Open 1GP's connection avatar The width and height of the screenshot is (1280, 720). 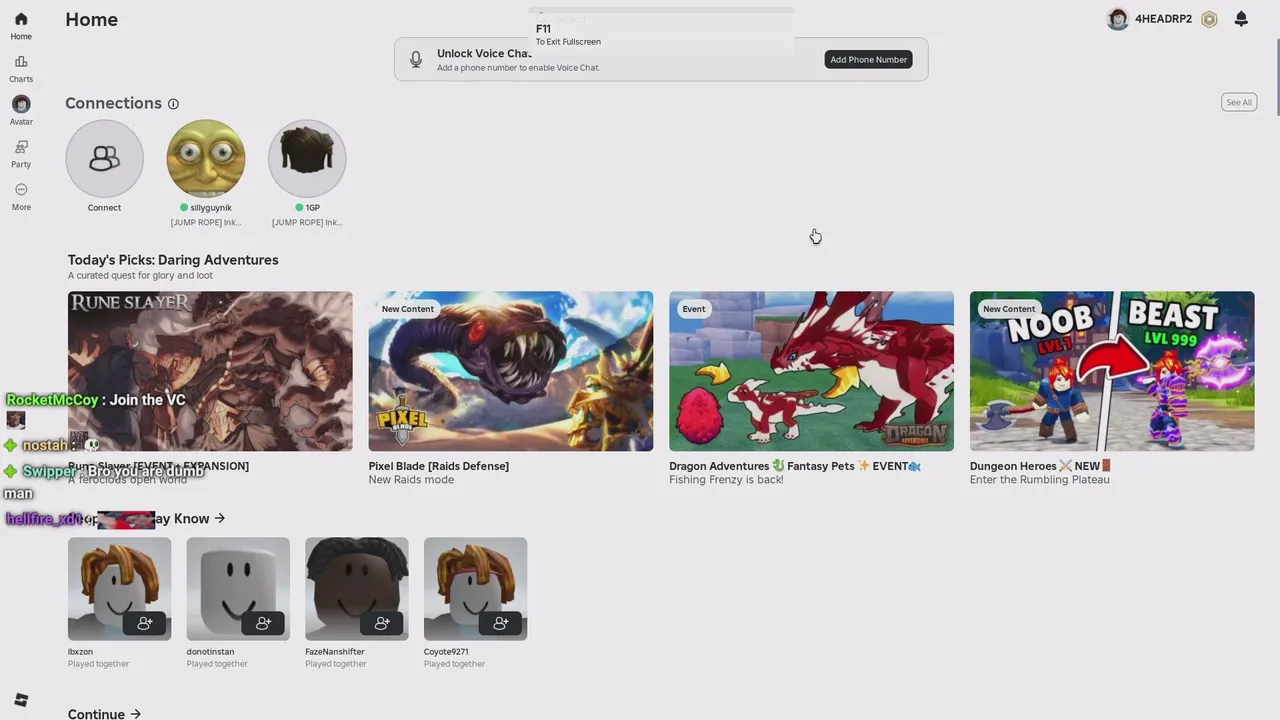[x=307, y=158]
